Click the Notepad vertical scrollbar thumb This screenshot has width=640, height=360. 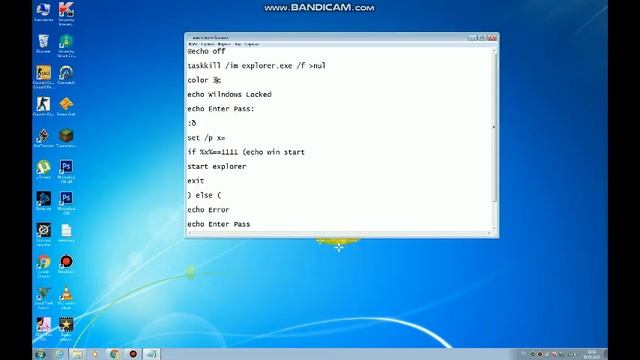coord(494,127)
